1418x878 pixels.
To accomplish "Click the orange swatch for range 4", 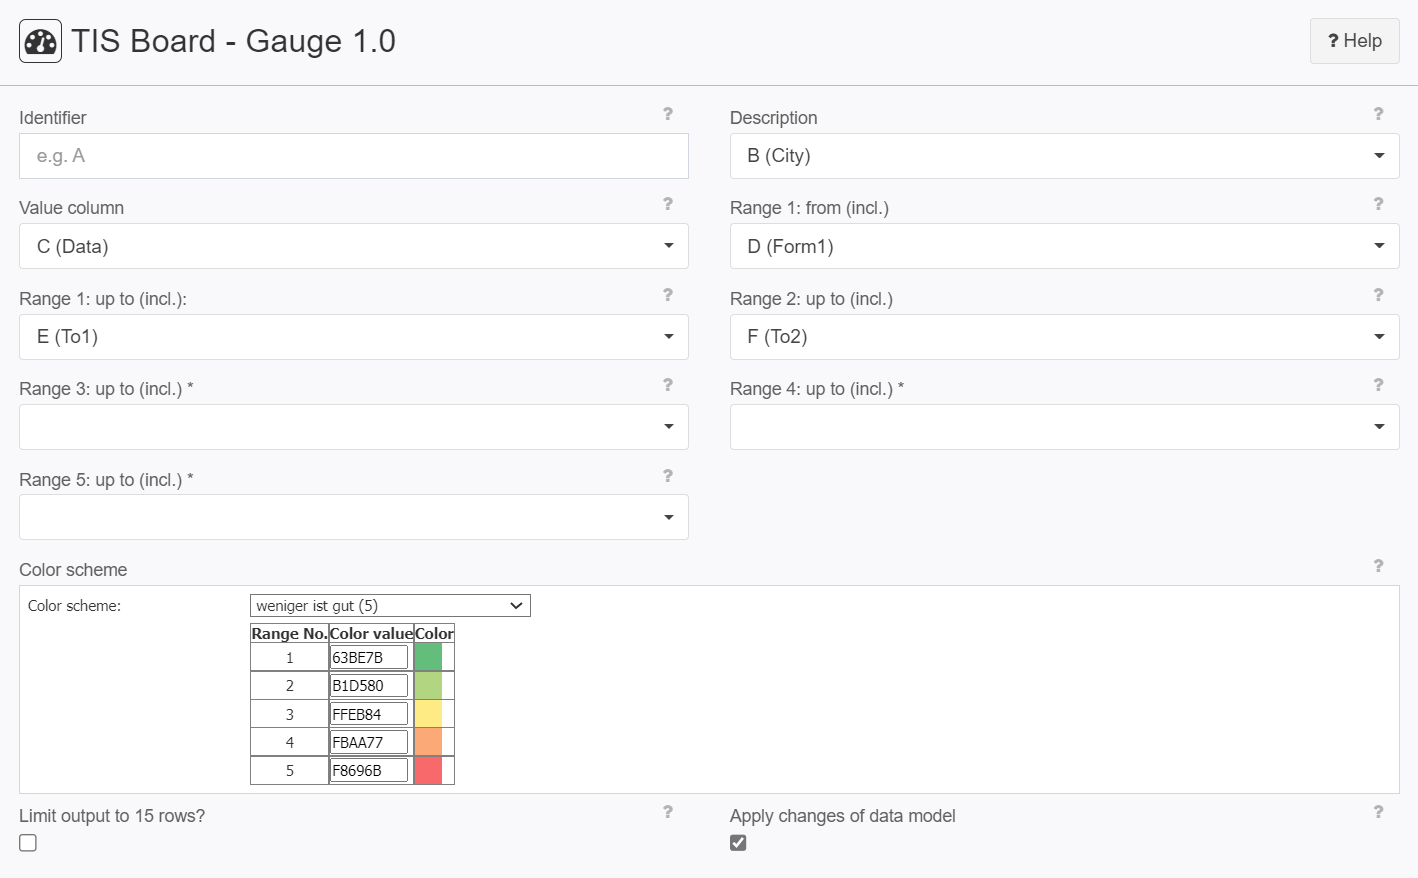I will click(428, 742).
